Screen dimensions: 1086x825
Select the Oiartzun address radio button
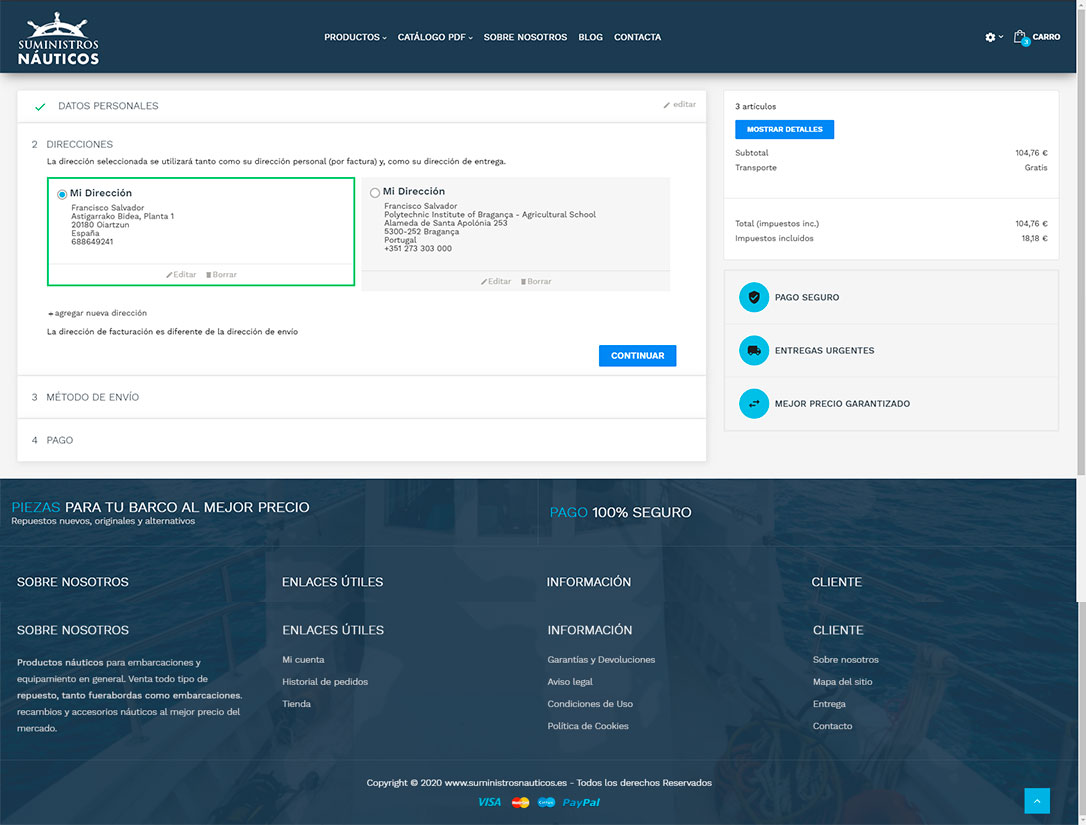click(62, 194)
